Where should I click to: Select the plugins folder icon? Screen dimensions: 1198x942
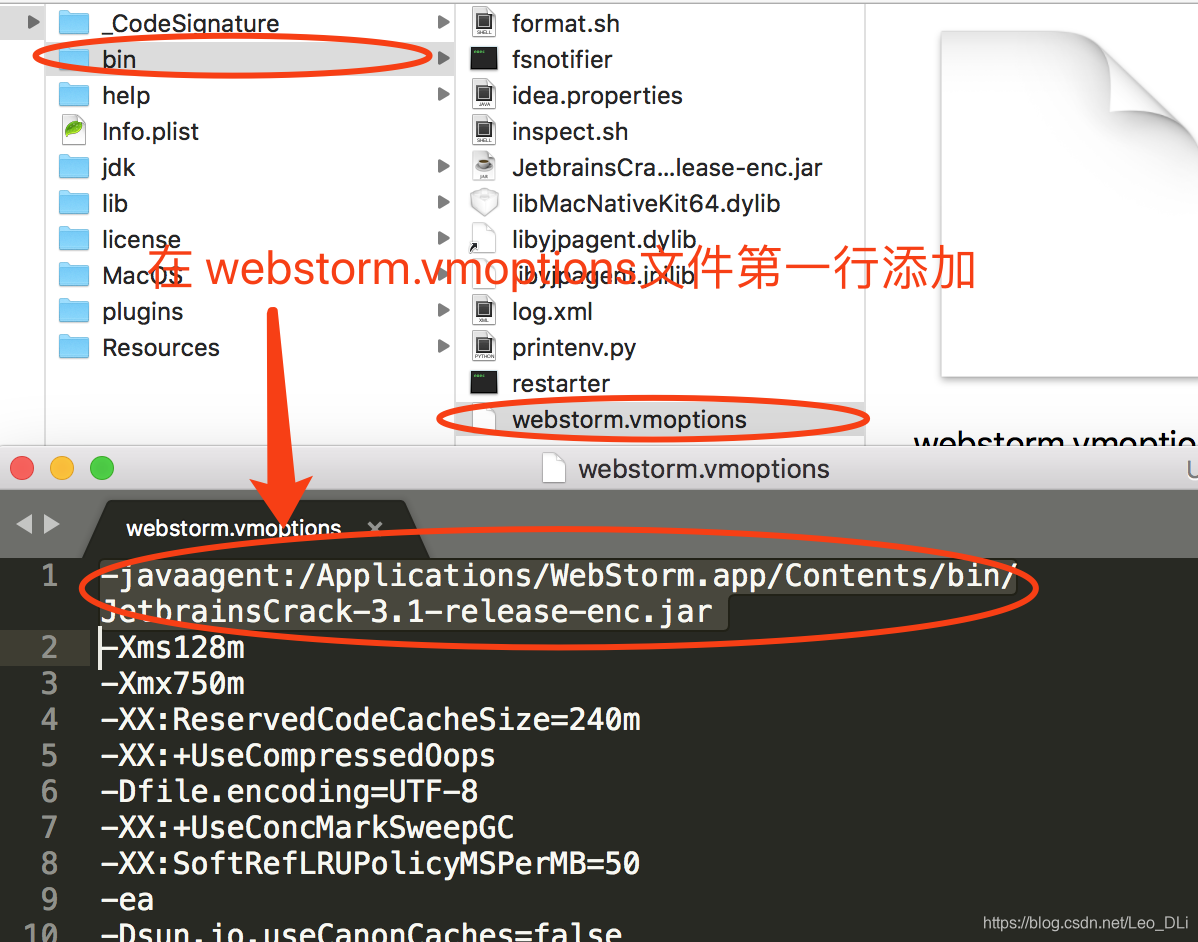coord(74,311)
